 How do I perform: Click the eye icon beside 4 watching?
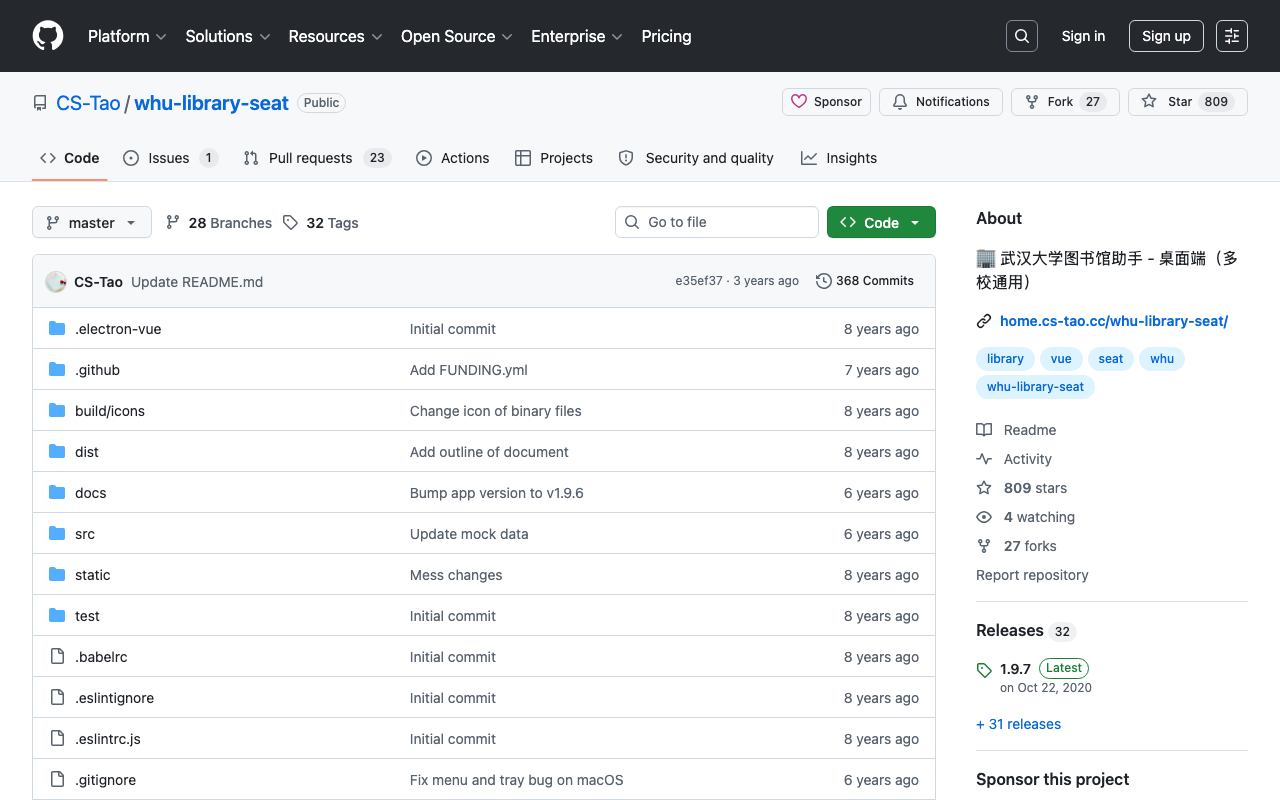984,517
